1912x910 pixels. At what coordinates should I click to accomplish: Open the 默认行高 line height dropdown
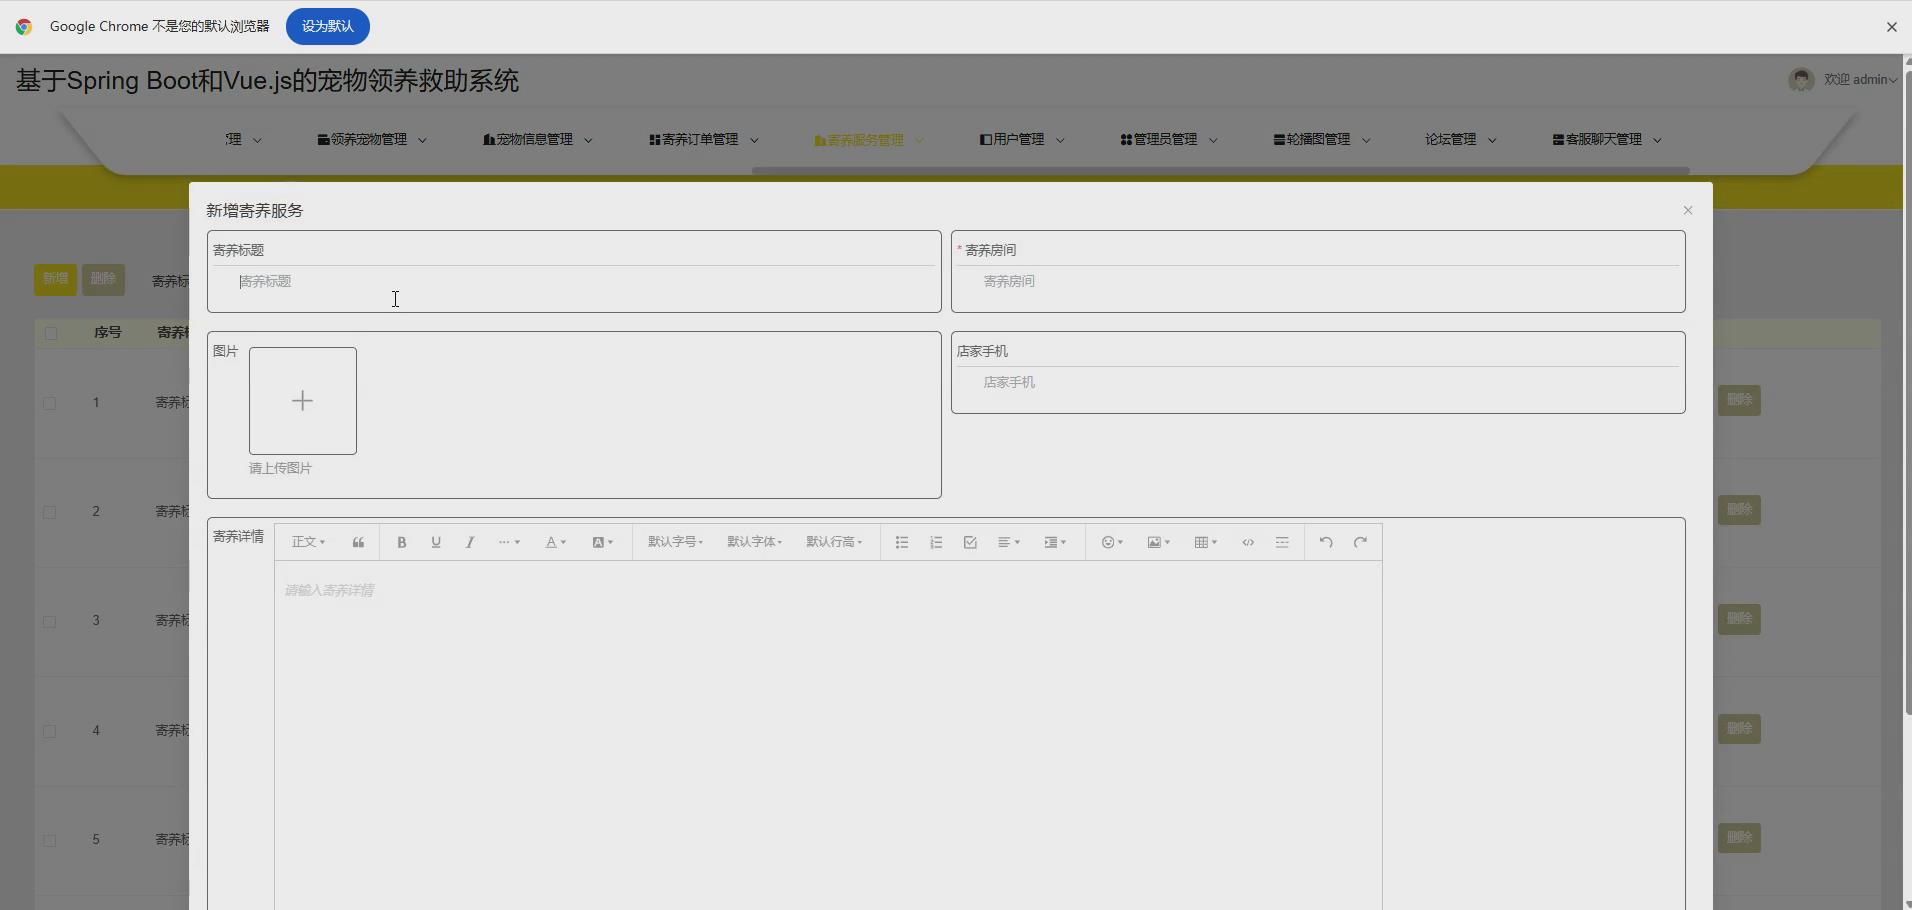pos(834,542)
